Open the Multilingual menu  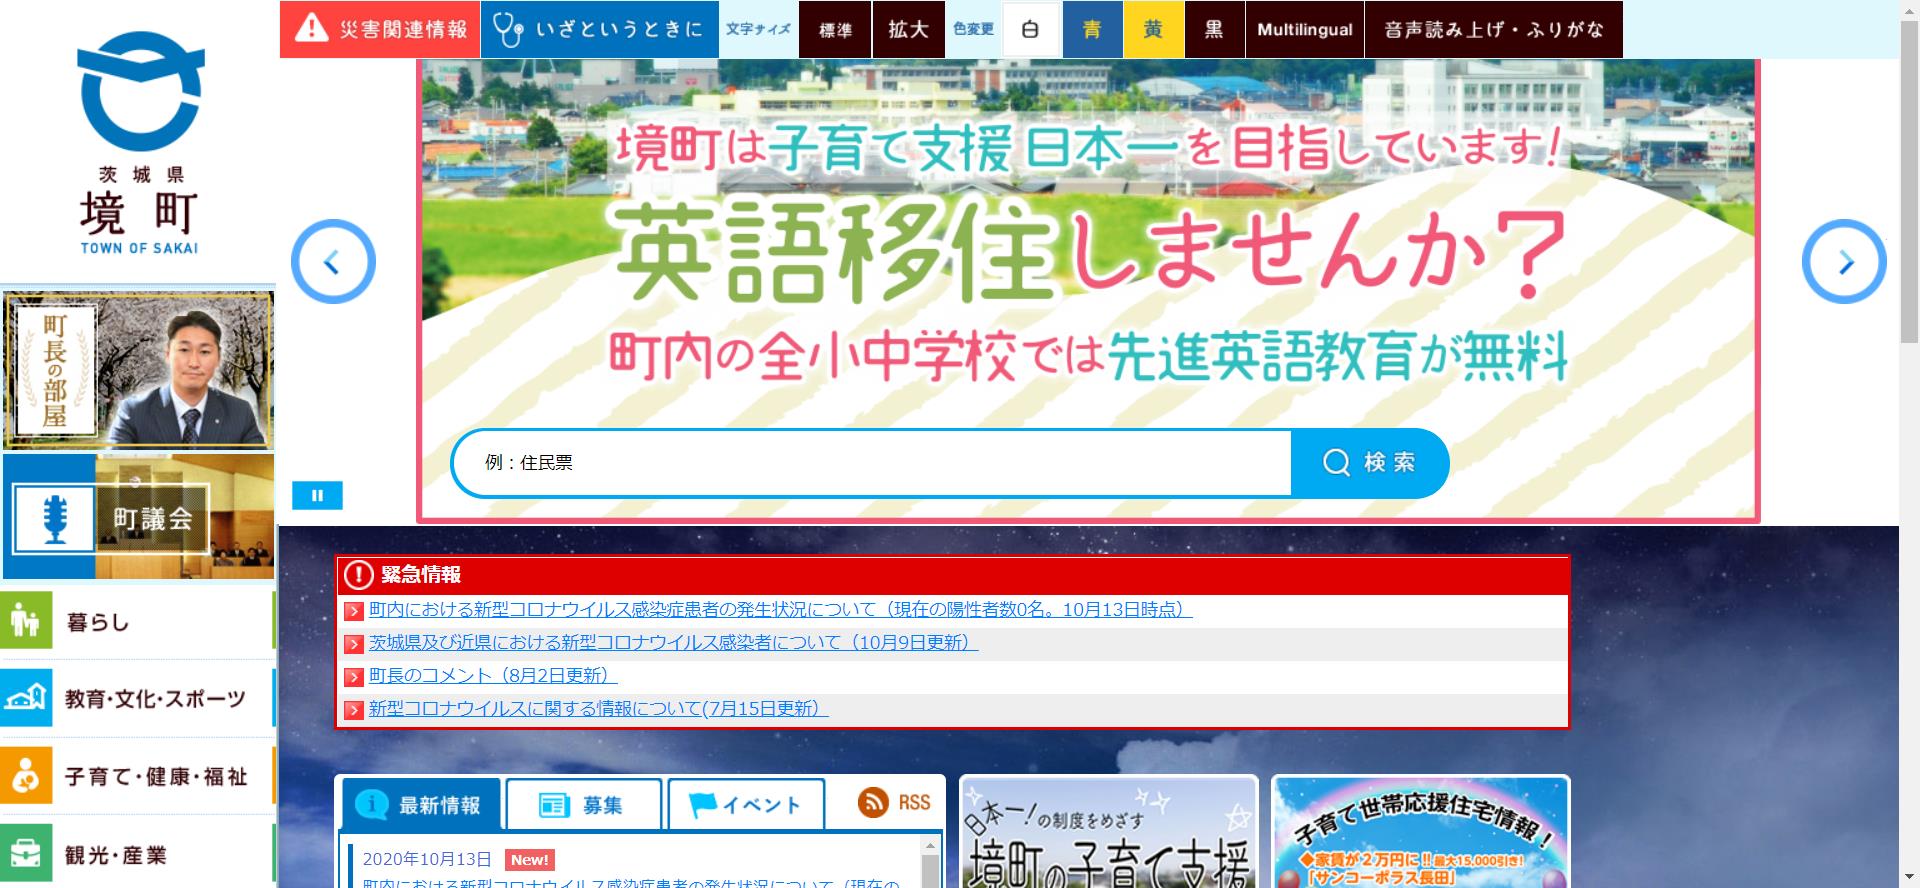pyautogui.click(x=1305, y=29)
